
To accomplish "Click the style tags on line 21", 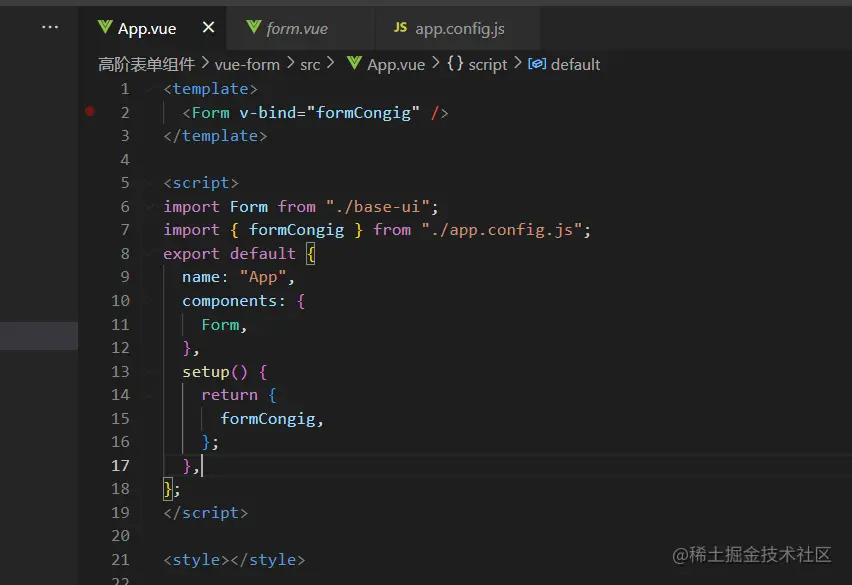I will click(x=234, y=560).
